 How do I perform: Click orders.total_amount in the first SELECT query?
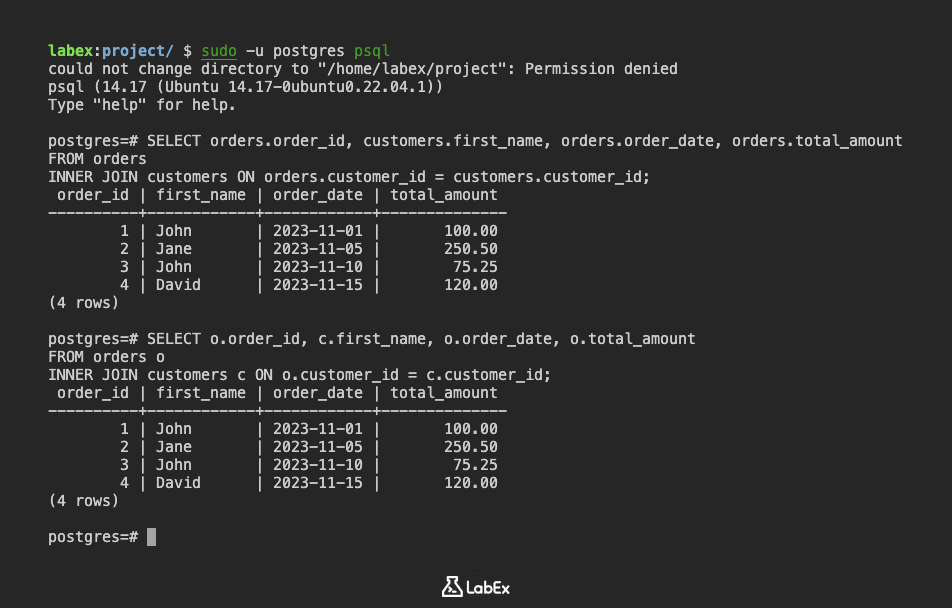(817, 141)
